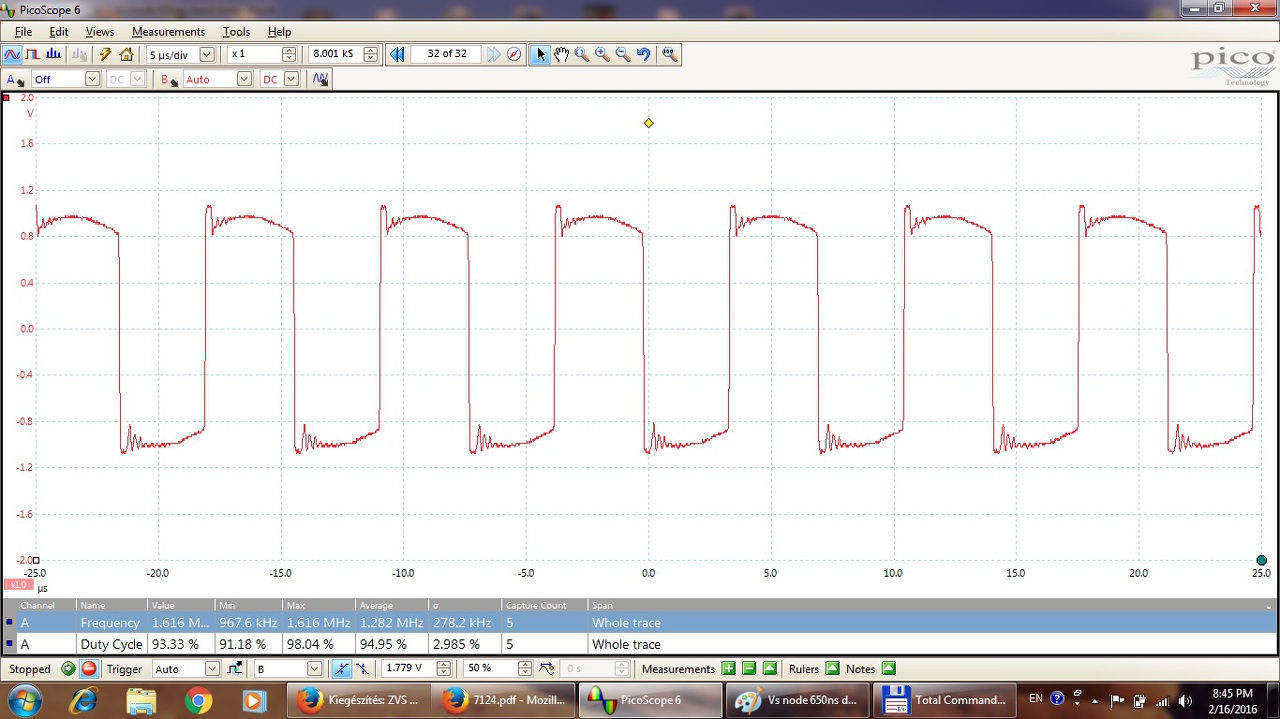The width and height of the screenshot is (1280, 719).
Task: Increase the x1 zoom factor spinner
Action: click(289, 50)
